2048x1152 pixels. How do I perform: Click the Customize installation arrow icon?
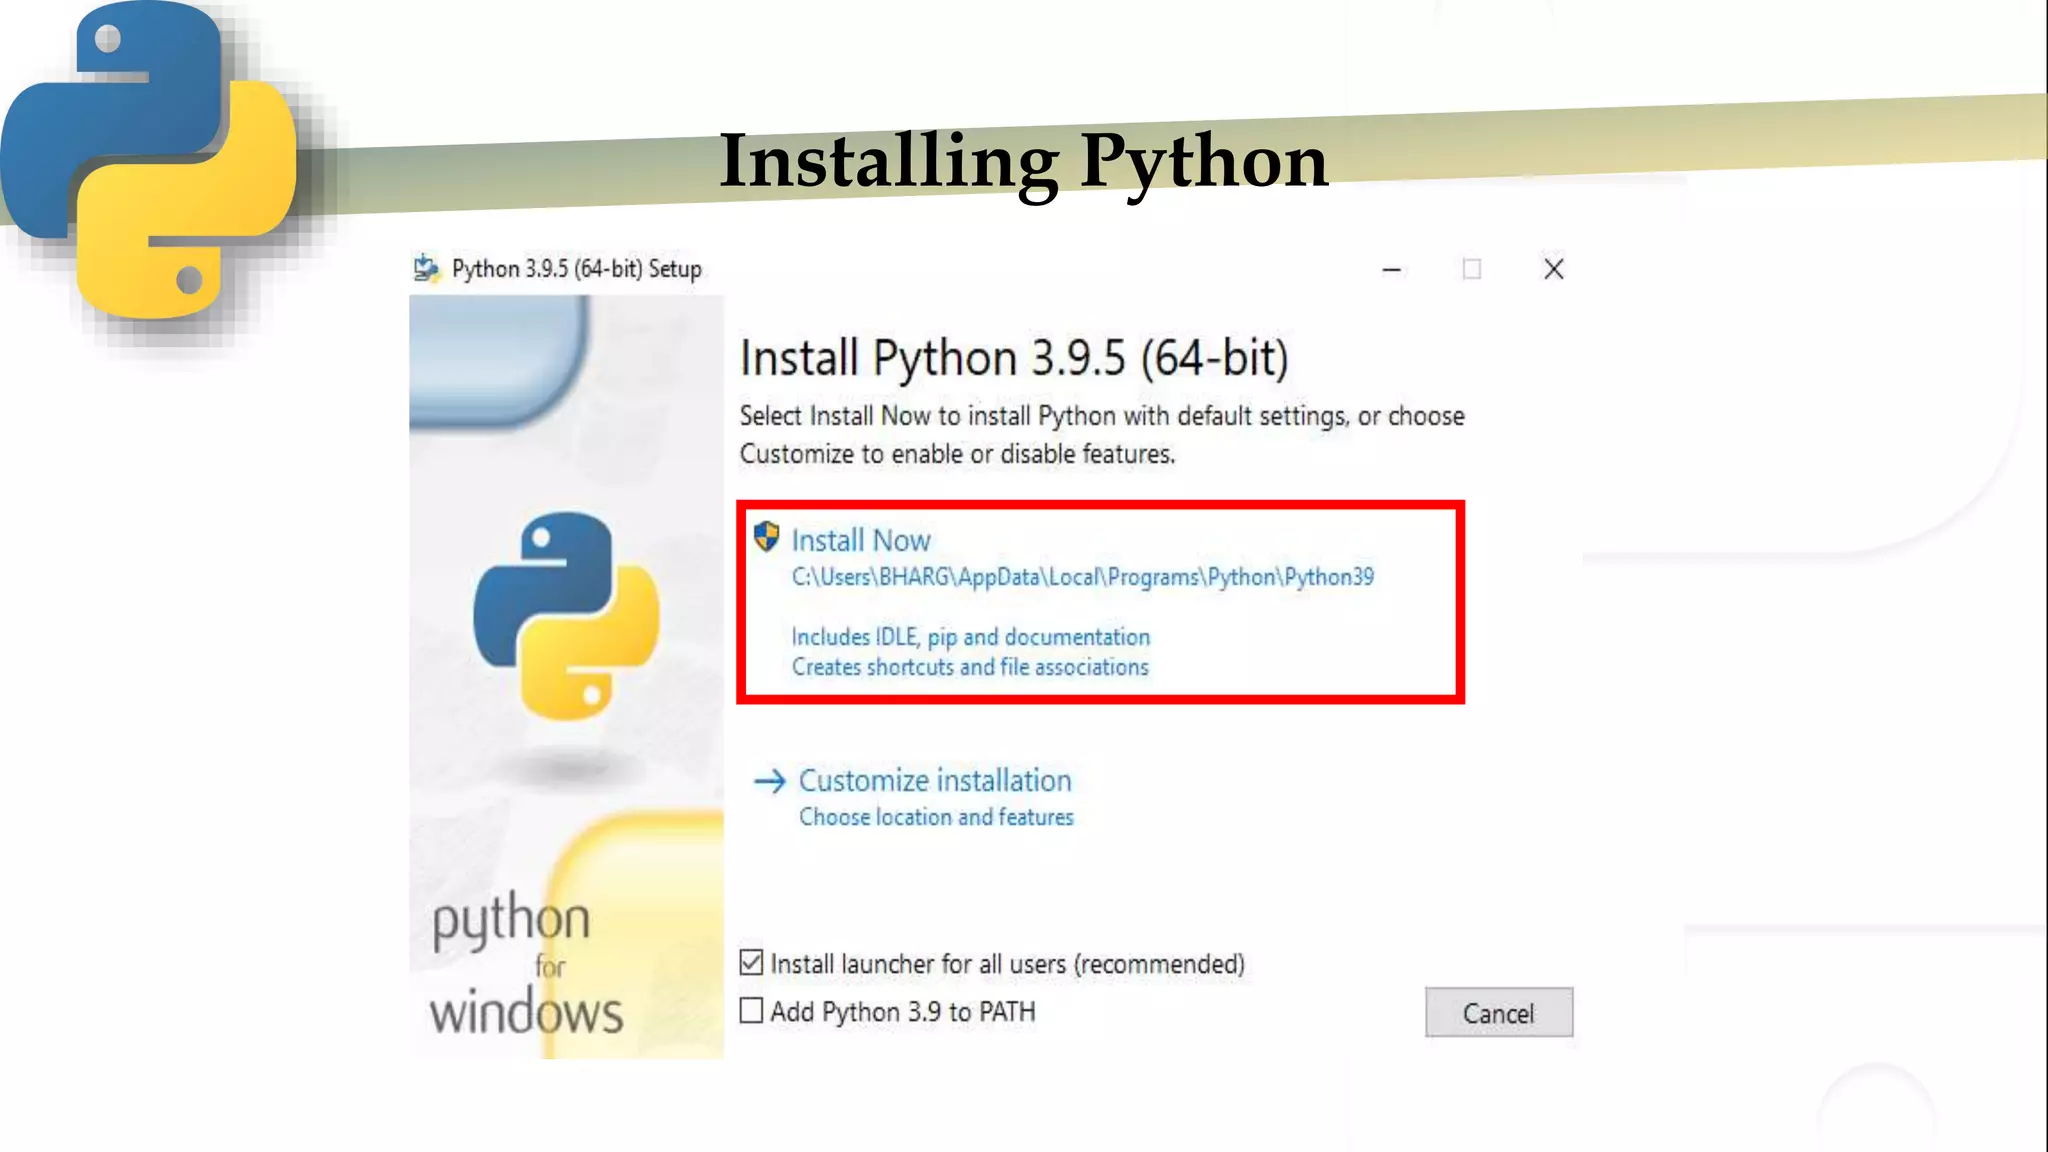click(769, 781)
